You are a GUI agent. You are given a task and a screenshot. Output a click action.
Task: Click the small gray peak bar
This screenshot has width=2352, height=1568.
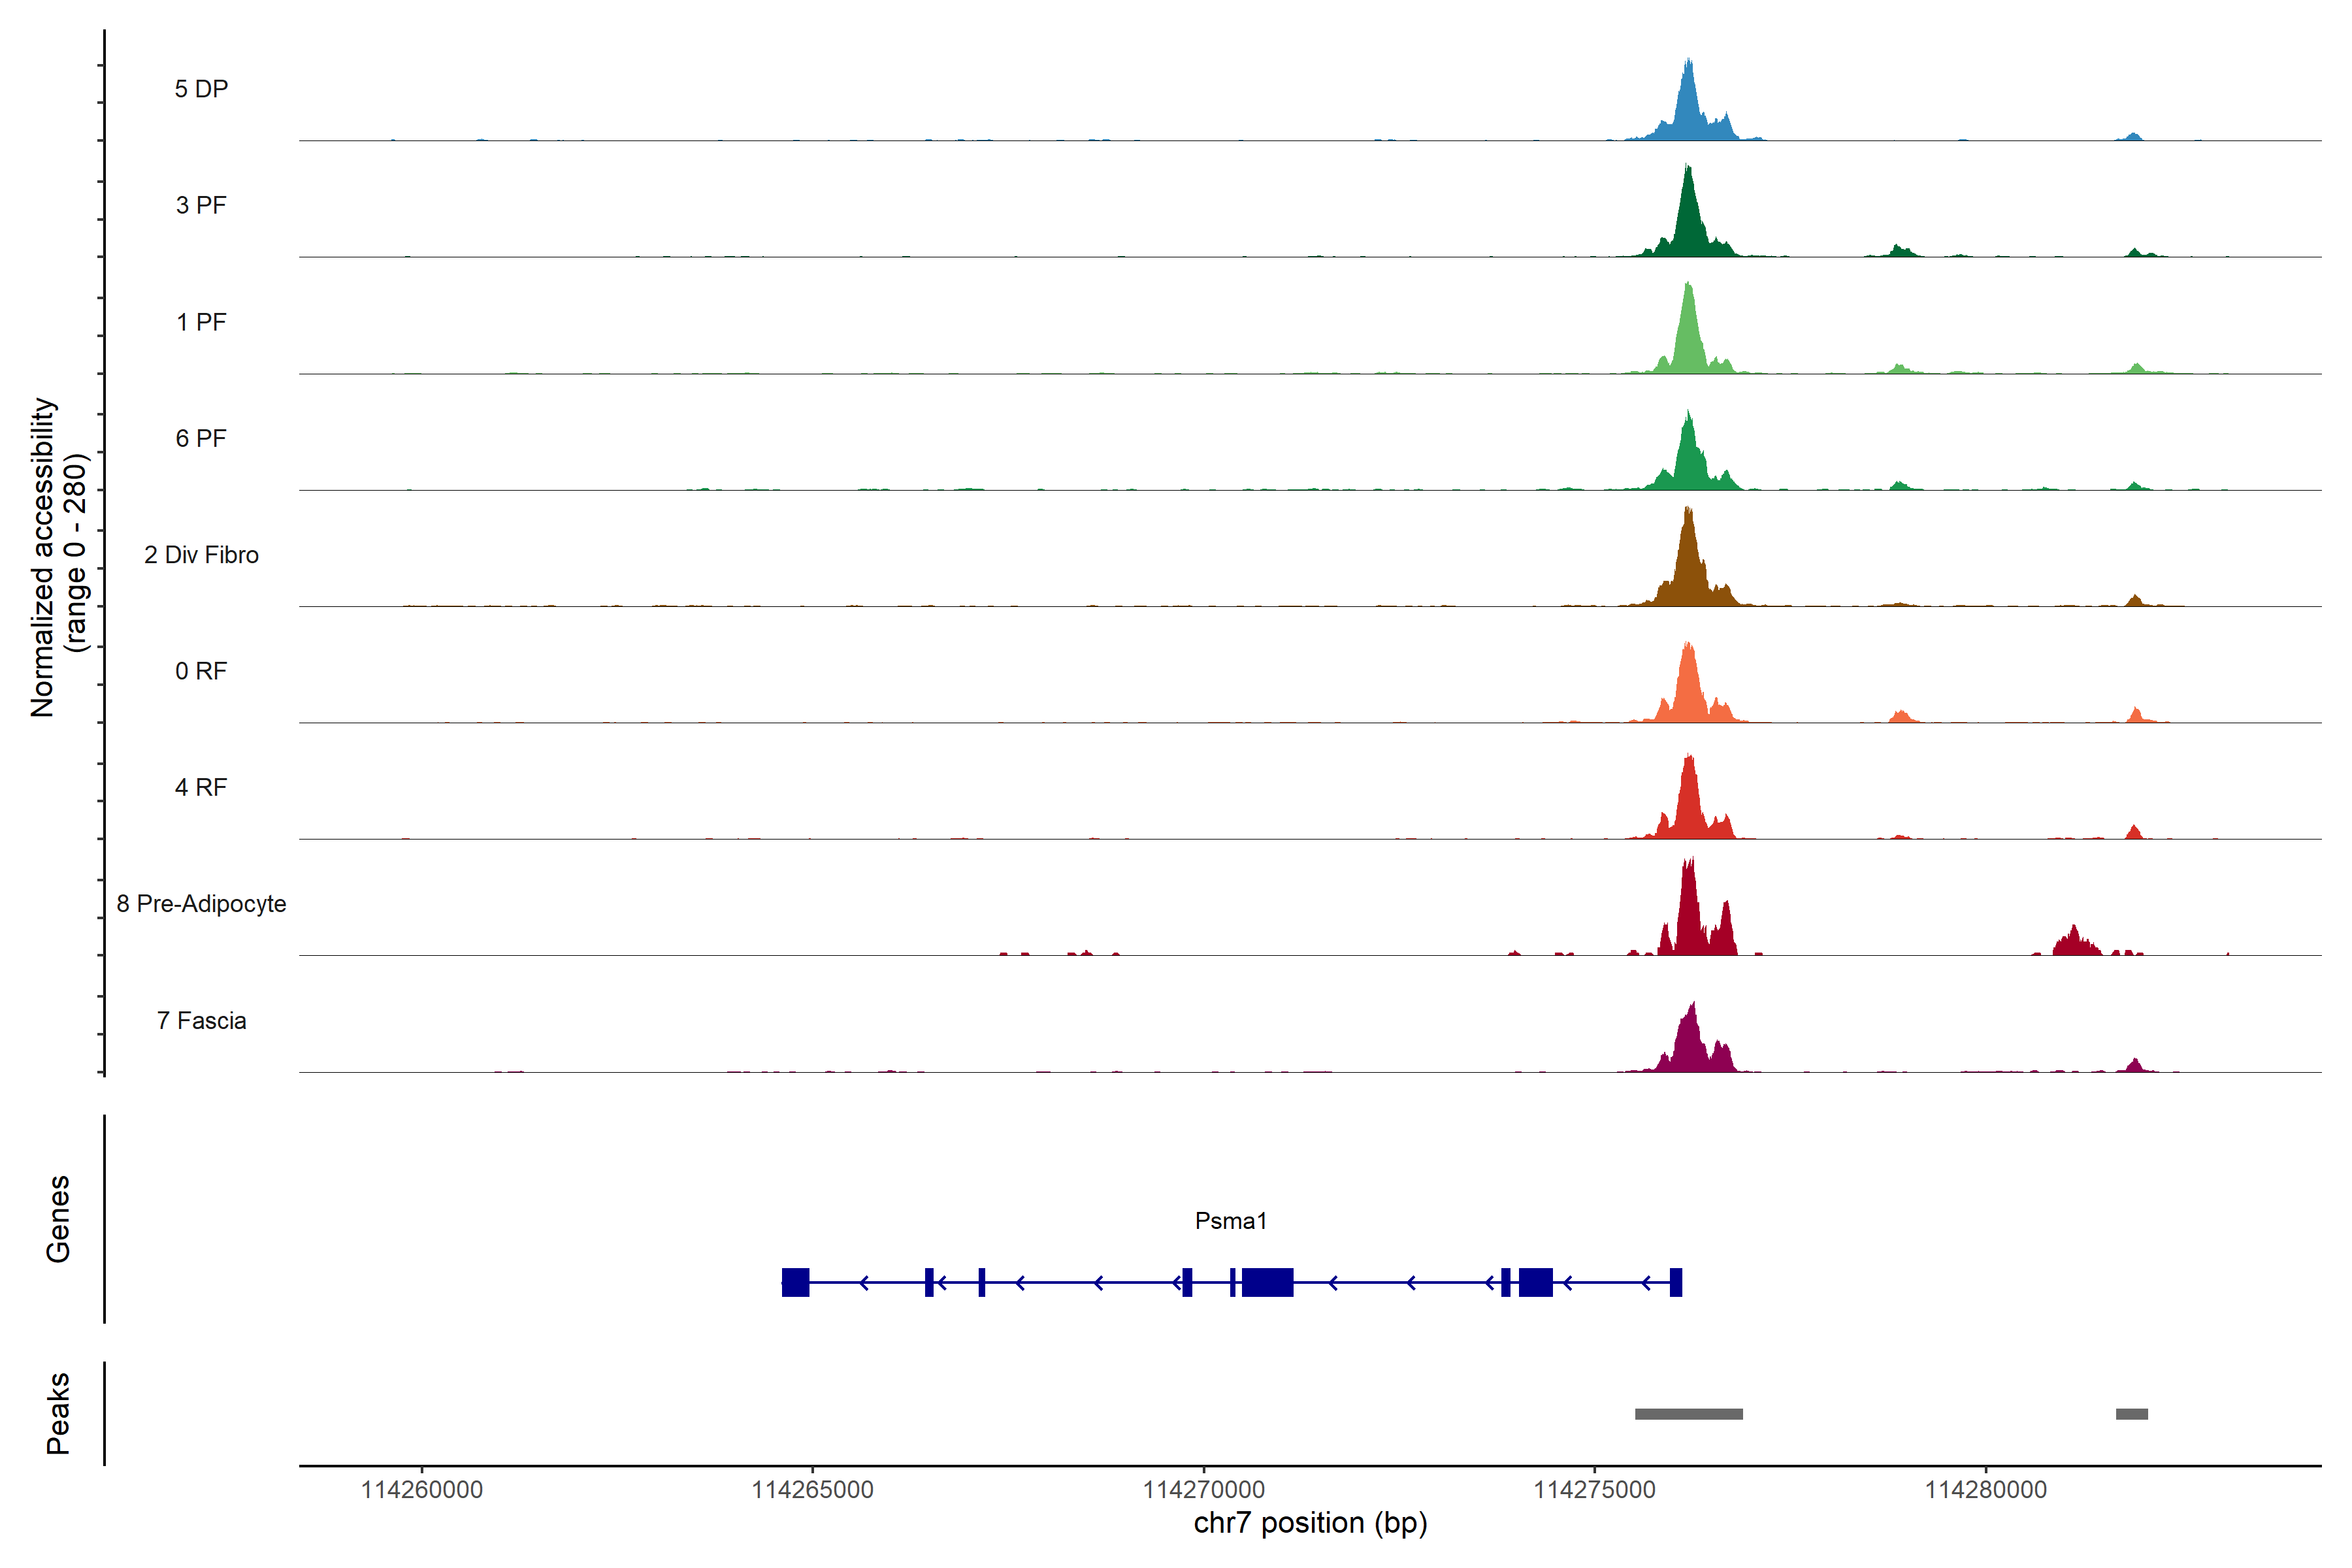(x=2131, y=1414)
